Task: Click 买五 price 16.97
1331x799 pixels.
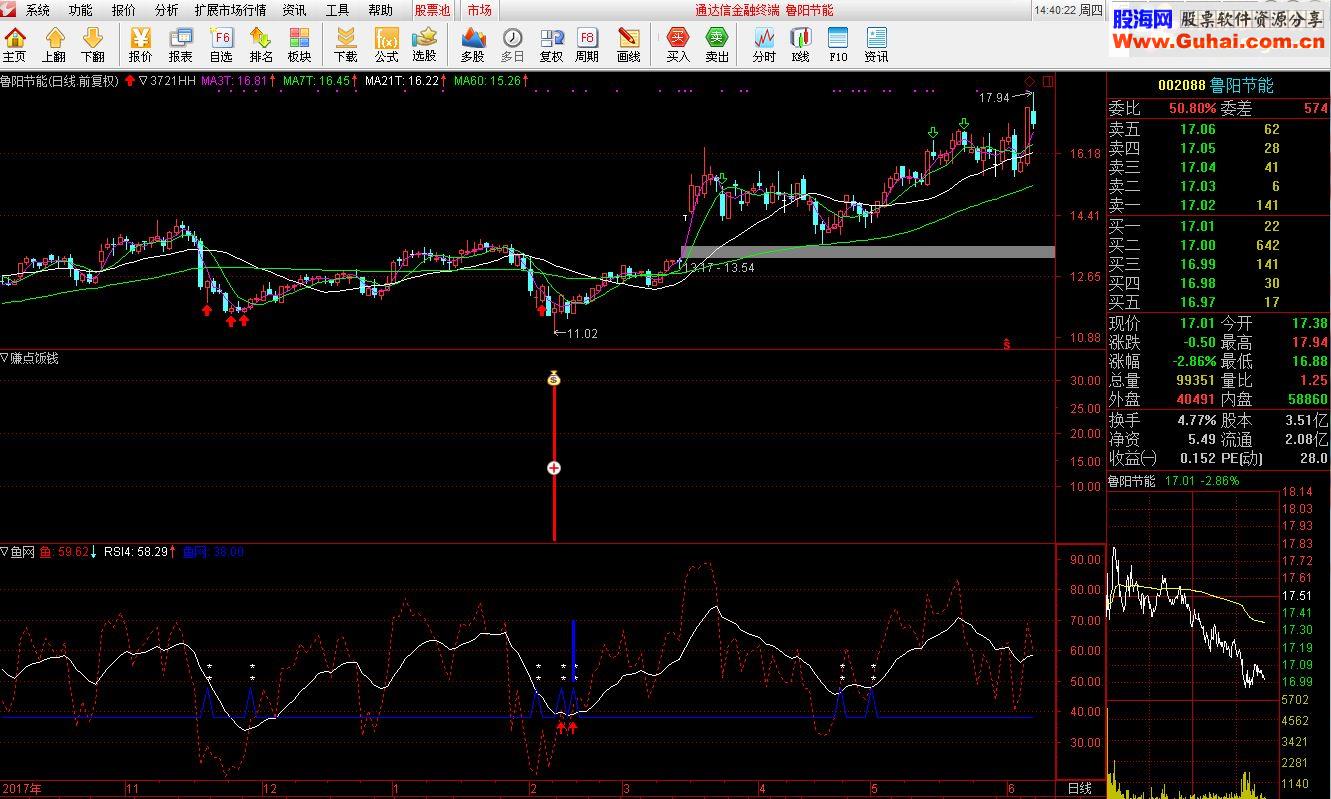Action: (x=1197, y=302)
